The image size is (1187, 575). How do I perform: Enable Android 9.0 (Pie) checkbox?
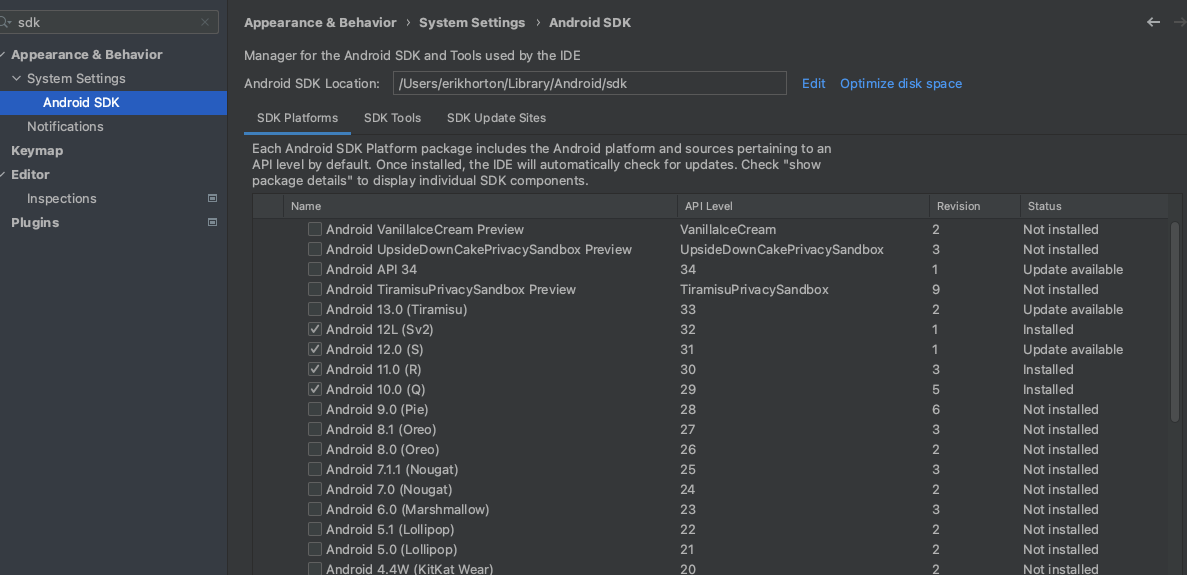(x=315, y=409)
